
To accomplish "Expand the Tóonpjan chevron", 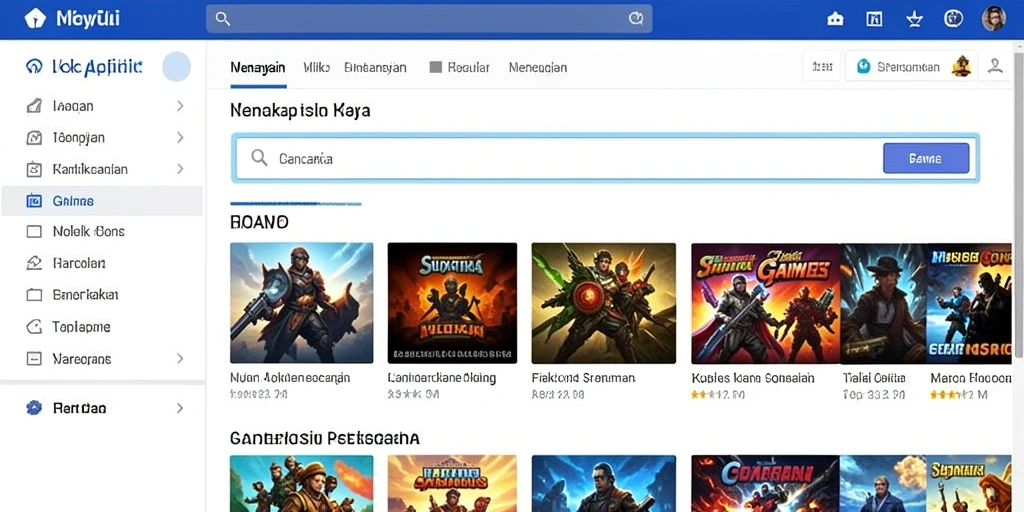I will 180,138.
